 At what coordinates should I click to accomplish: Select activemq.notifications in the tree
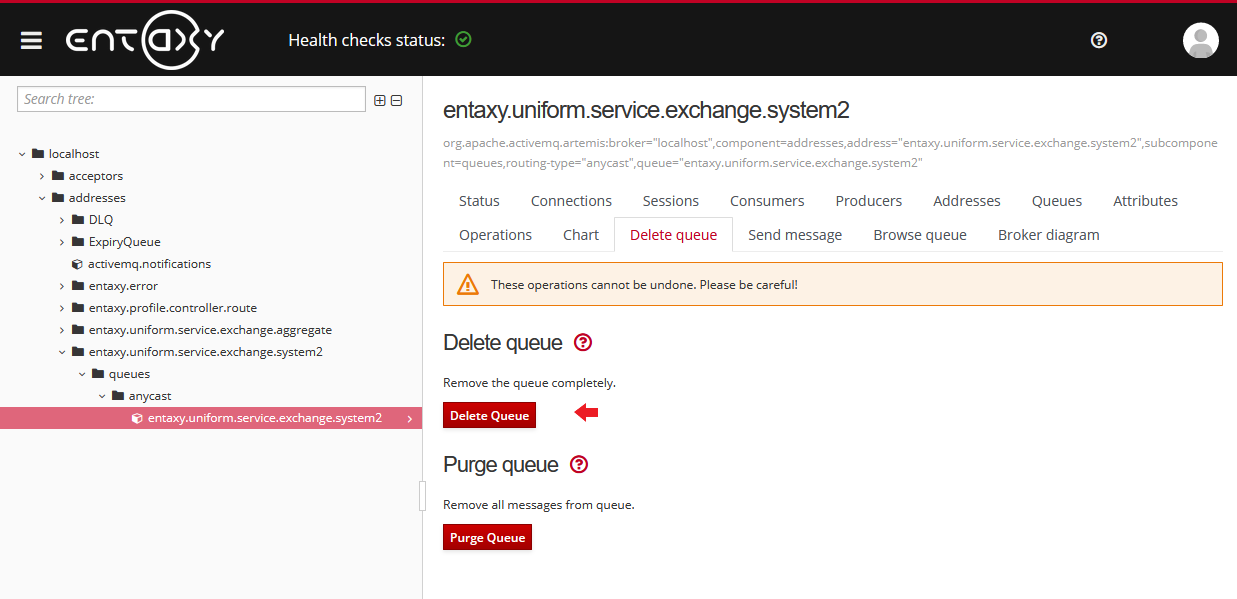pyautogui.click(x=148, y=264)
